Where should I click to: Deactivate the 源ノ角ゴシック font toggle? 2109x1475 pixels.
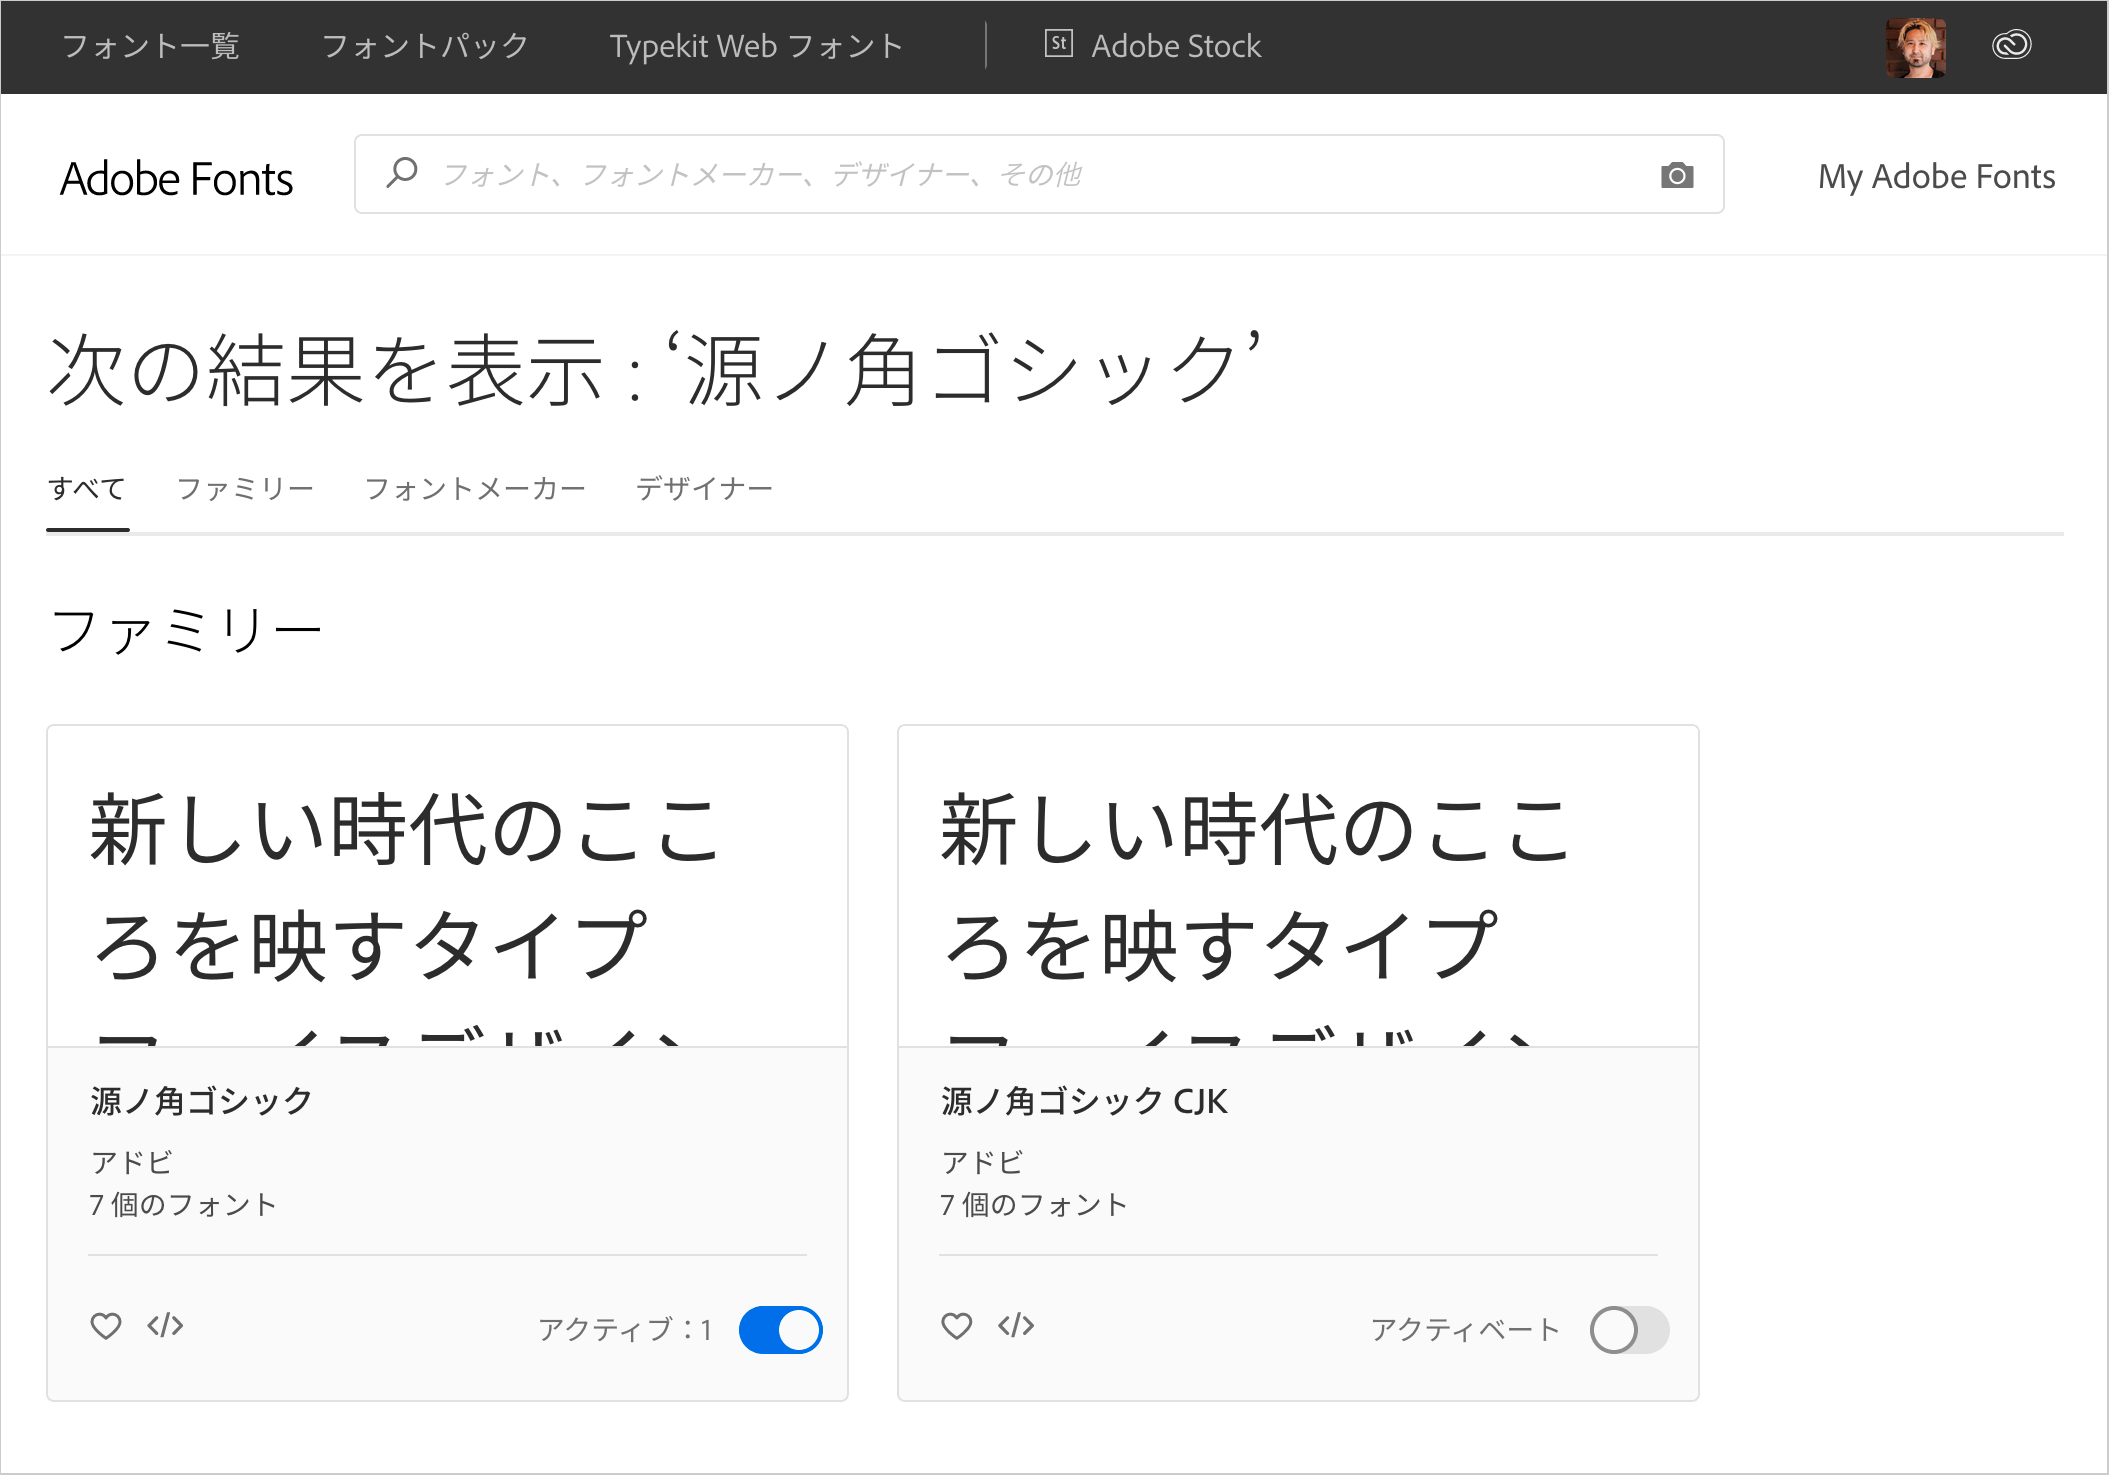(x=780, y=1330)
